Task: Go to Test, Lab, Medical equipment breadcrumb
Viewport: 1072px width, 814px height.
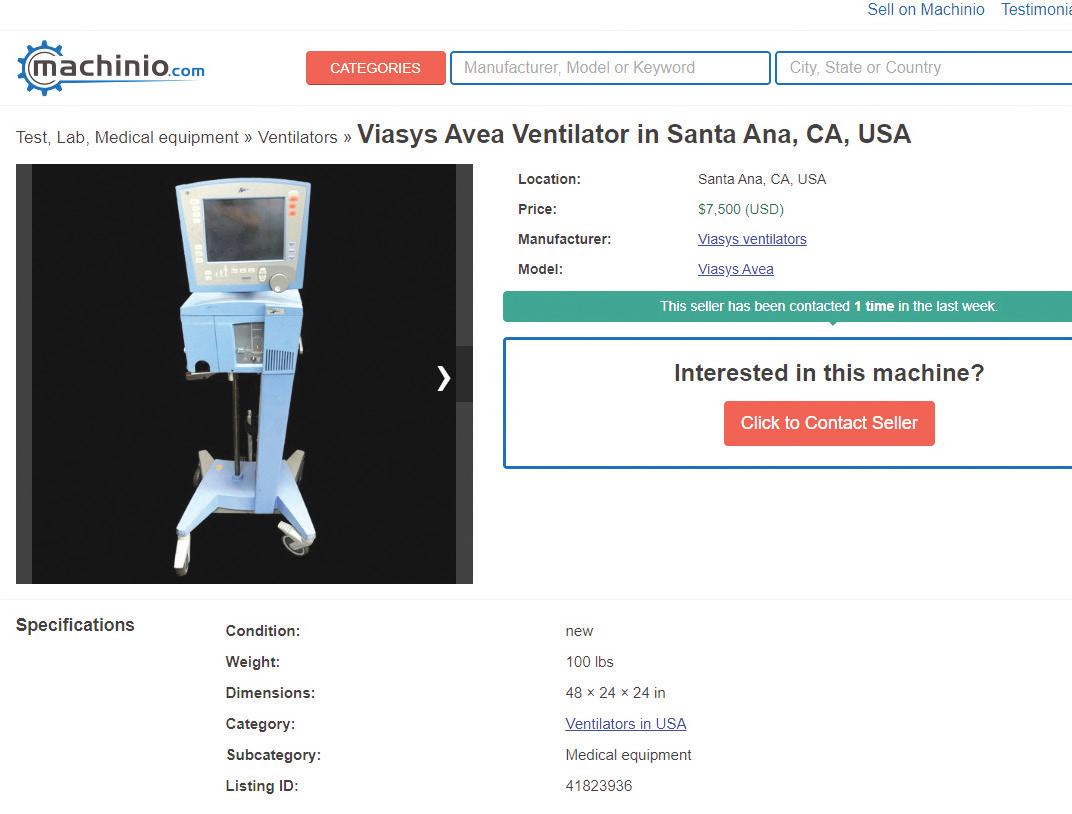Action: coord(127,137)
